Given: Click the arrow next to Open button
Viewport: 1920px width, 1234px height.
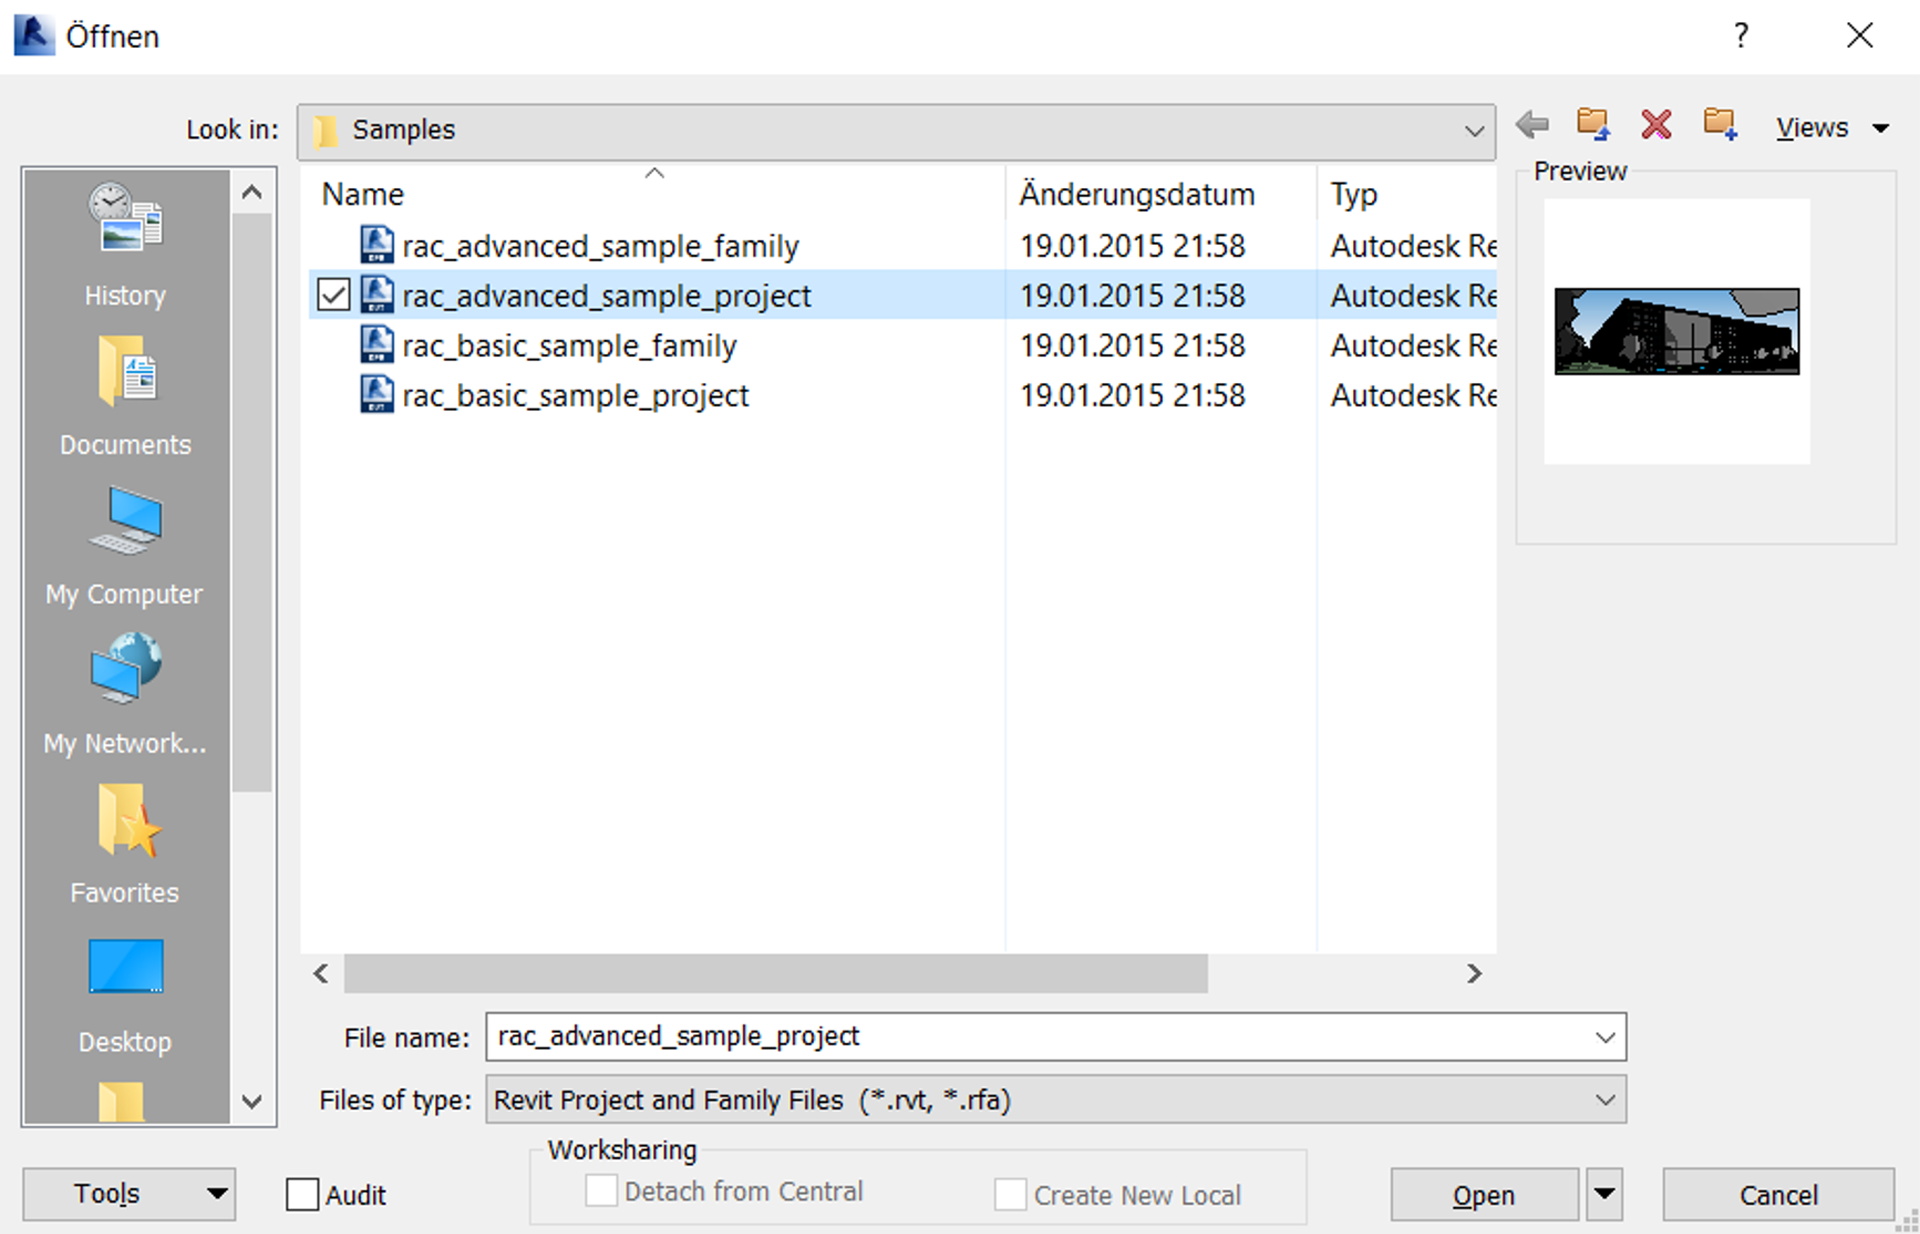Looking at the screenshot, I should point(1604,1194).
